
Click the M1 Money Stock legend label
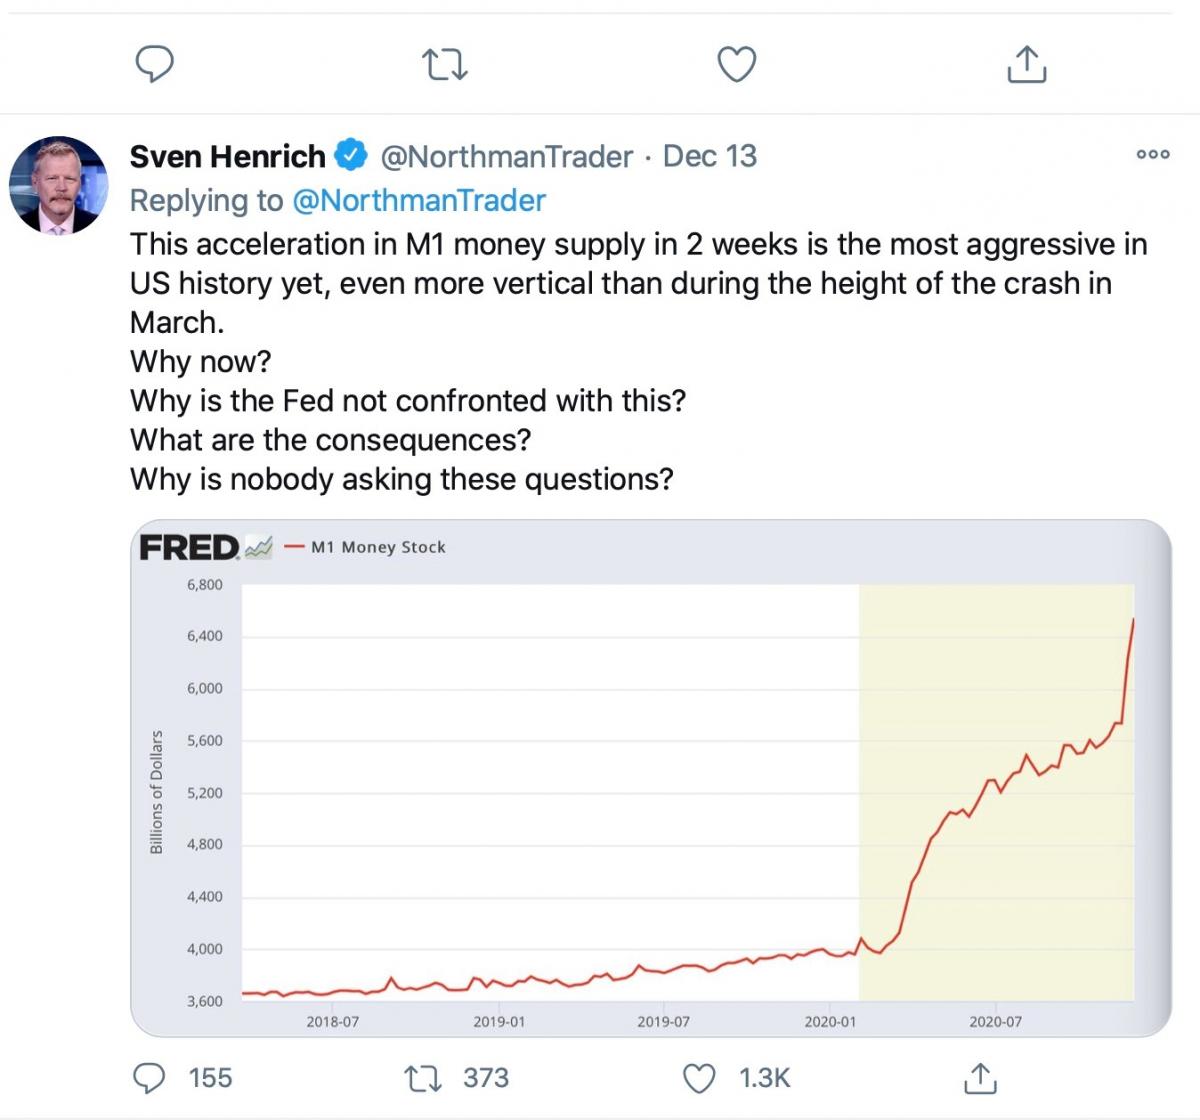click(x=378, y=547)
